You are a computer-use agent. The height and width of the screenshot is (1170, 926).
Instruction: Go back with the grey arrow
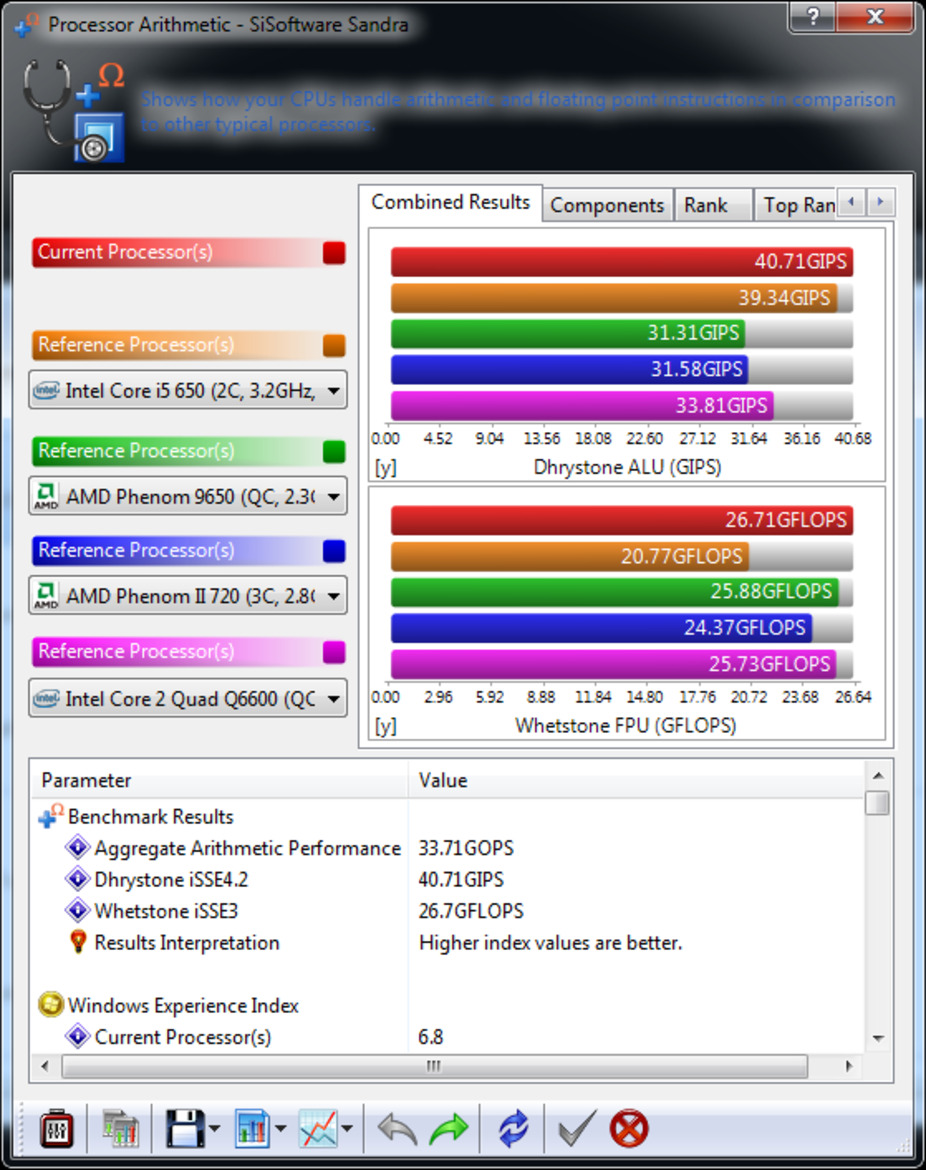[x=397, y=1128]
